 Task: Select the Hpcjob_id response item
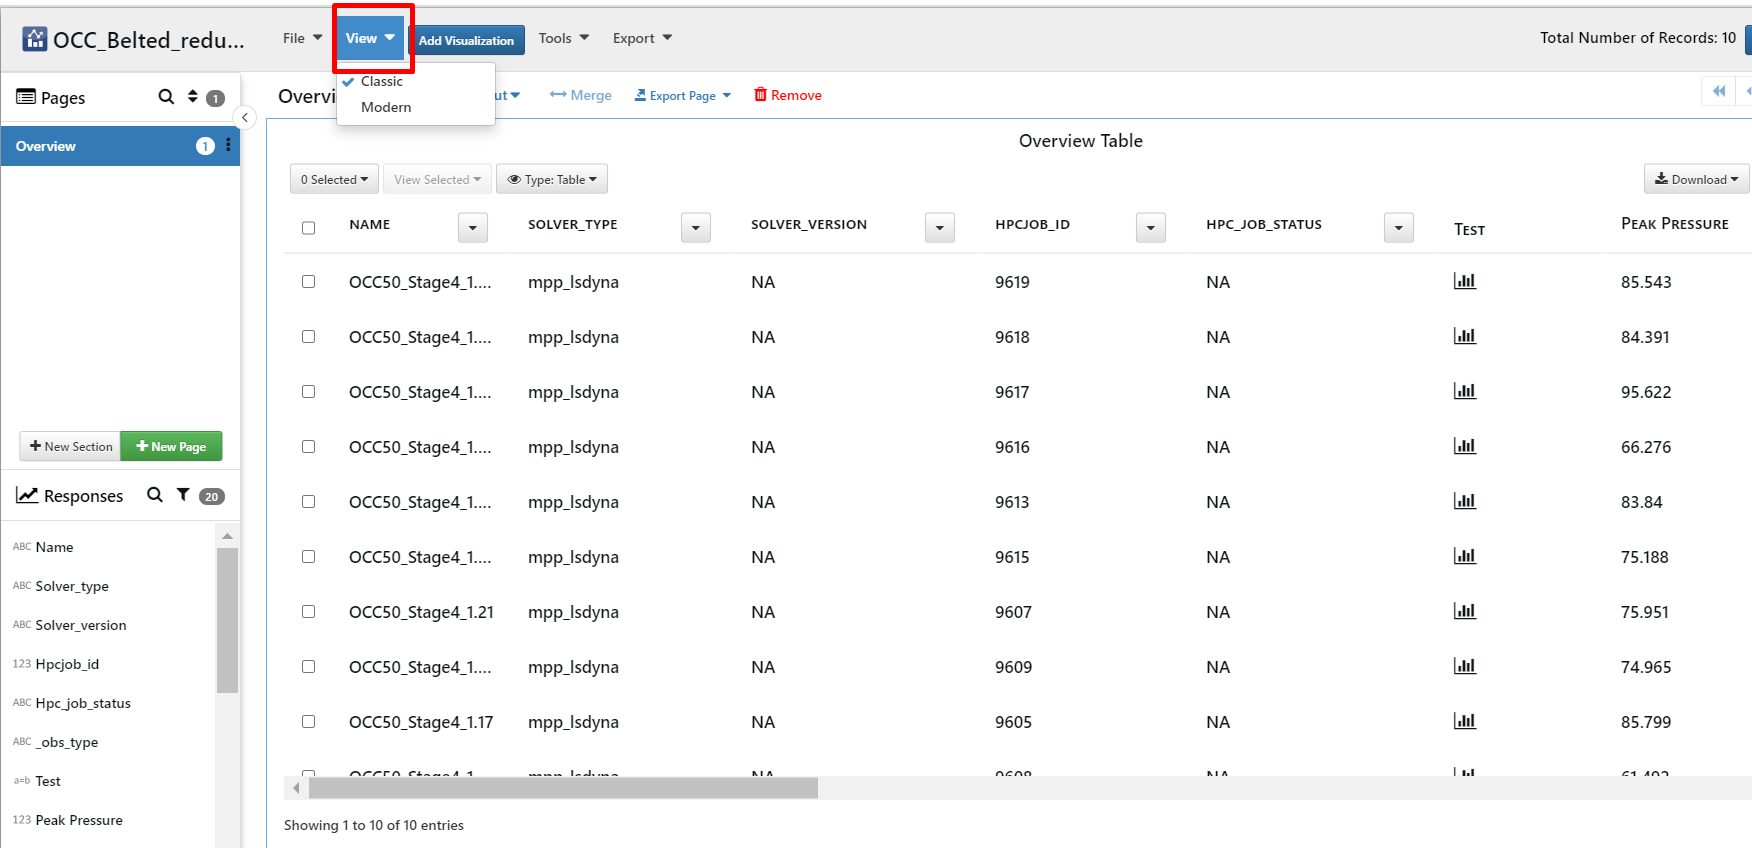(x=67, y=664)
